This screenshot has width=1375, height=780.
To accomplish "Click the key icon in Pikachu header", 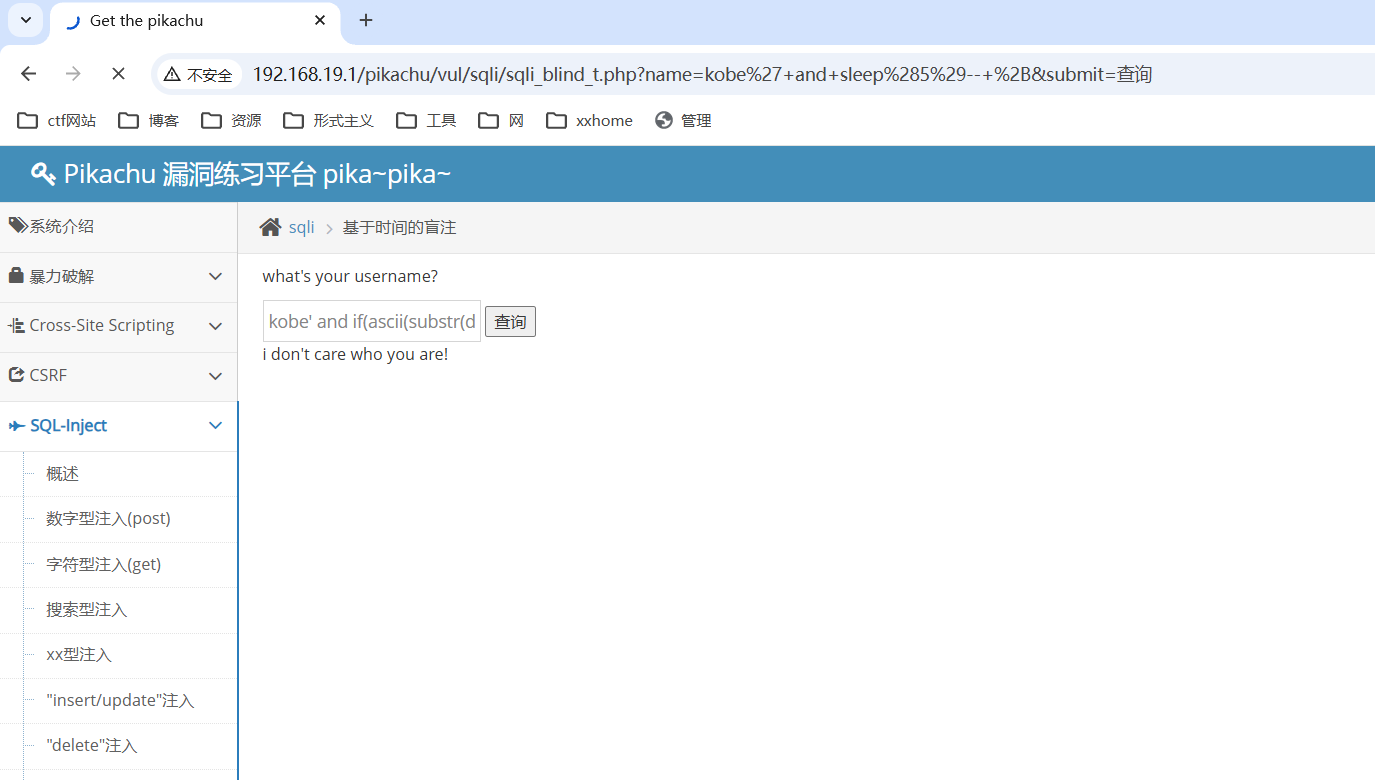I will [x=43, y=174].
